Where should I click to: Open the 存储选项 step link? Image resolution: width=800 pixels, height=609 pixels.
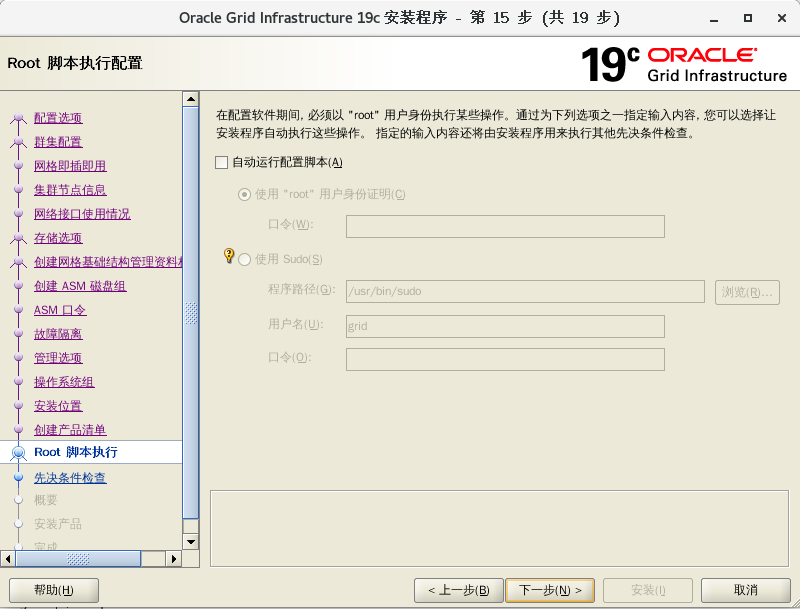(x=58, y=238)
